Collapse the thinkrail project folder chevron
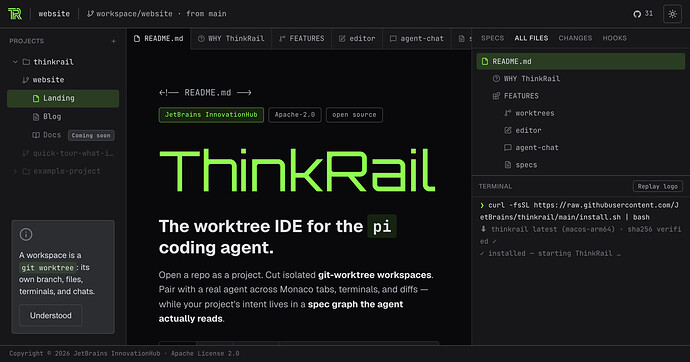Screen dimensions: 690x362 click(x=15, y=62)
